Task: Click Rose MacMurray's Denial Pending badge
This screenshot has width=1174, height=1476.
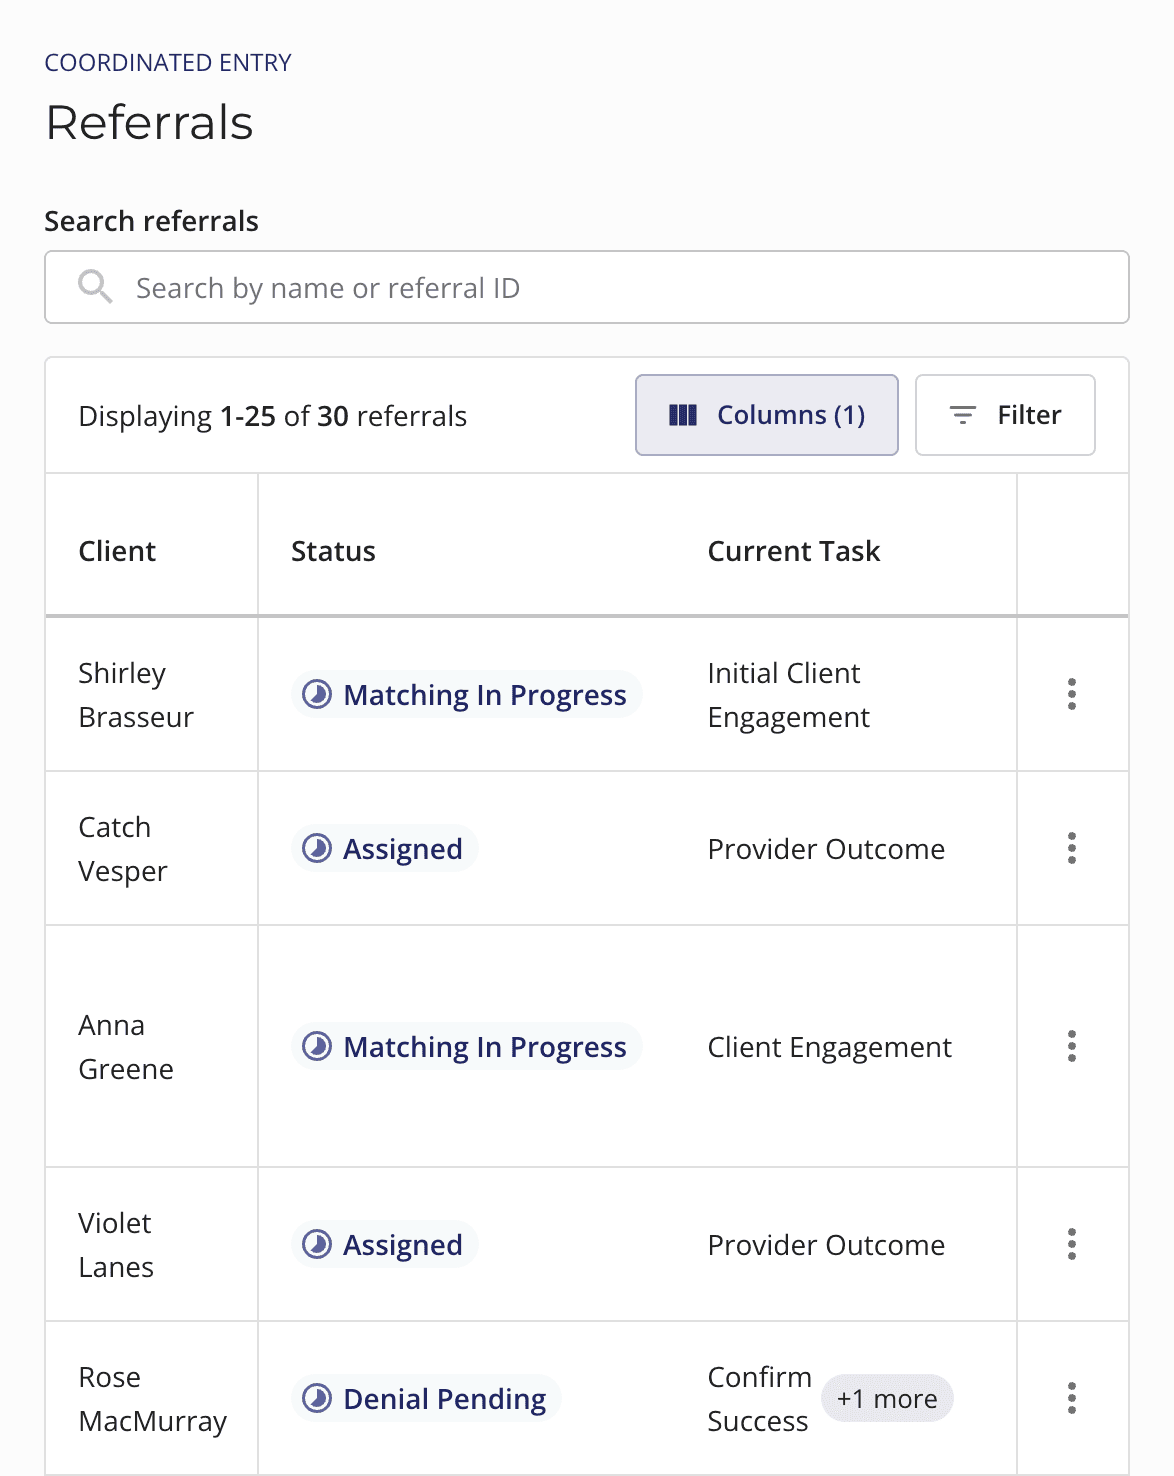Action: pyautogui.click(x=425, y=1398)
